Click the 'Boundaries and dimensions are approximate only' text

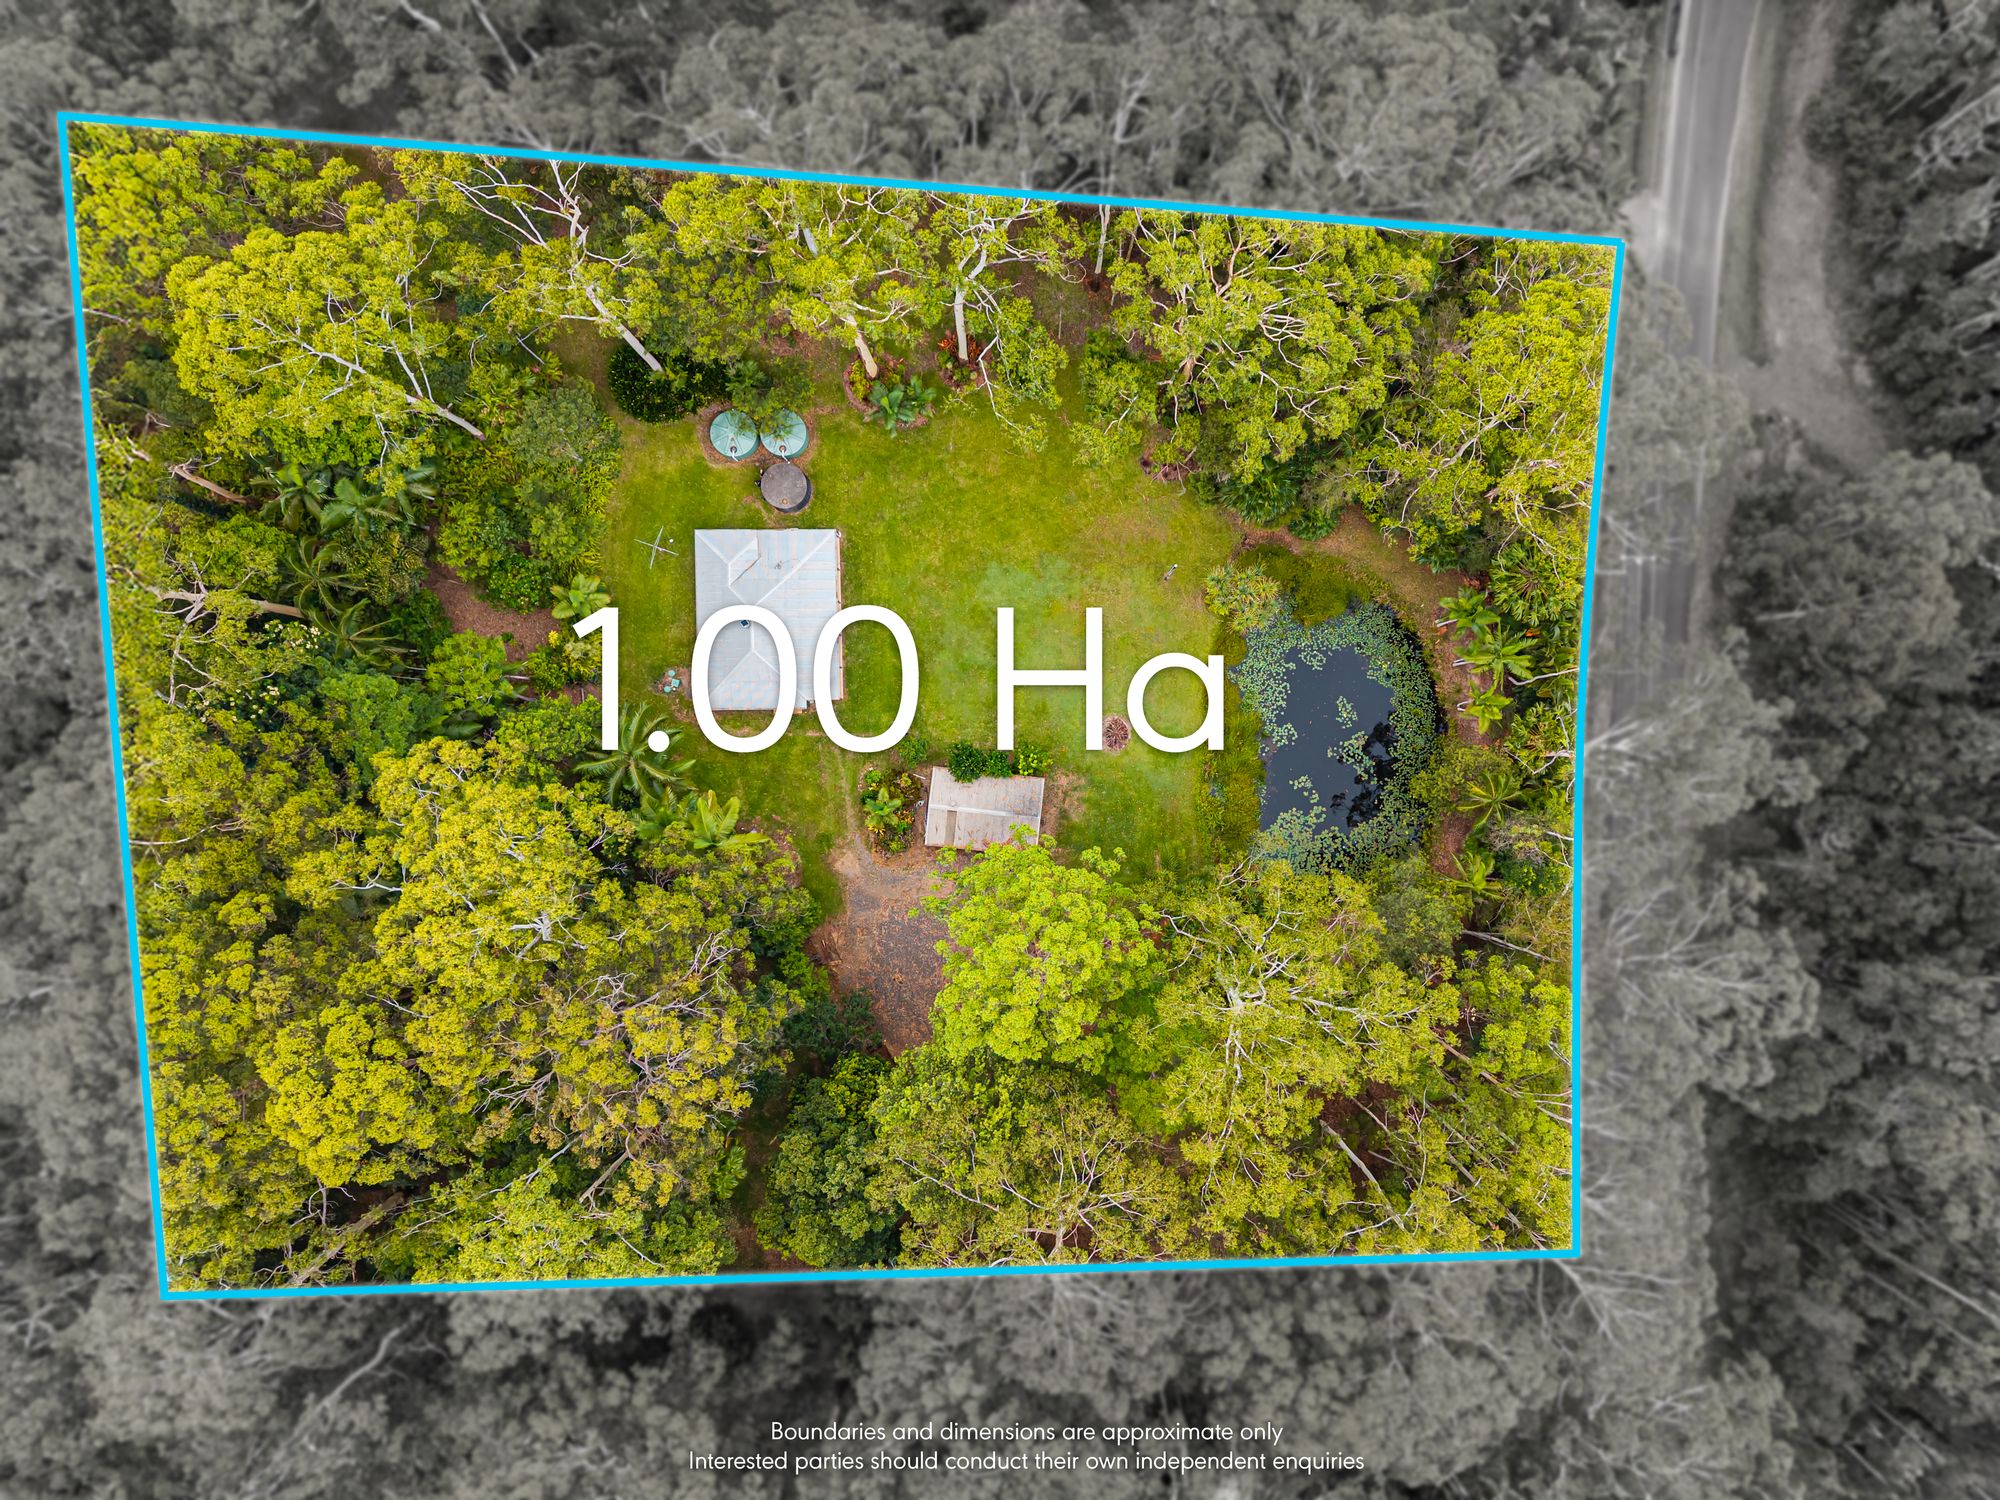[x=1026, y=1432]
